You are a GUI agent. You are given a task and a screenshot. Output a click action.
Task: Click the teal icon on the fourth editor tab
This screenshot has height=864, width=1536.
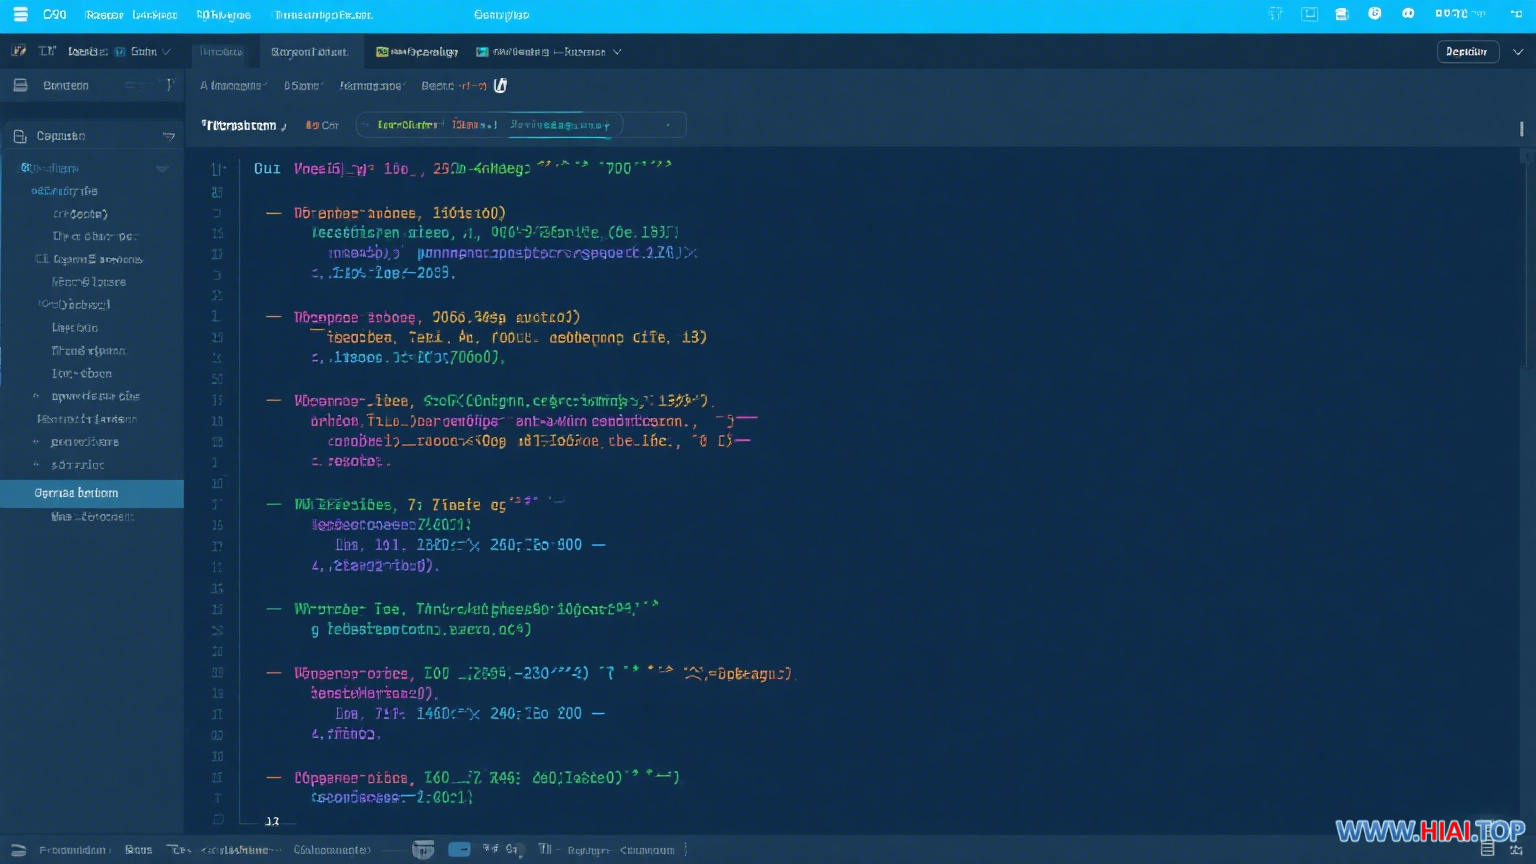483,51
